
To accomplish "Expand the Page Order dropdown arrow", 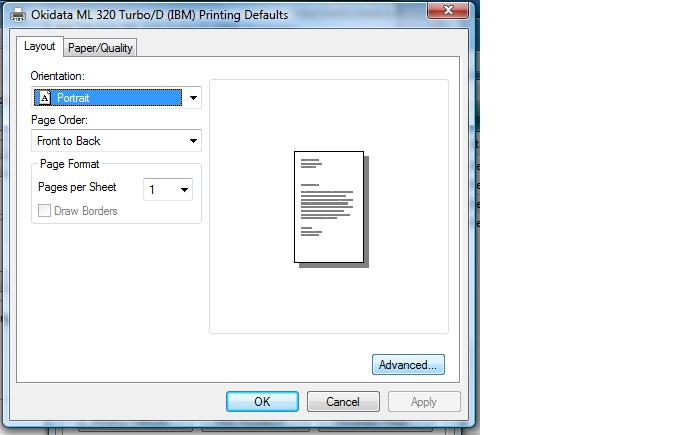I will pyautogui.click(x=193, y=141).
